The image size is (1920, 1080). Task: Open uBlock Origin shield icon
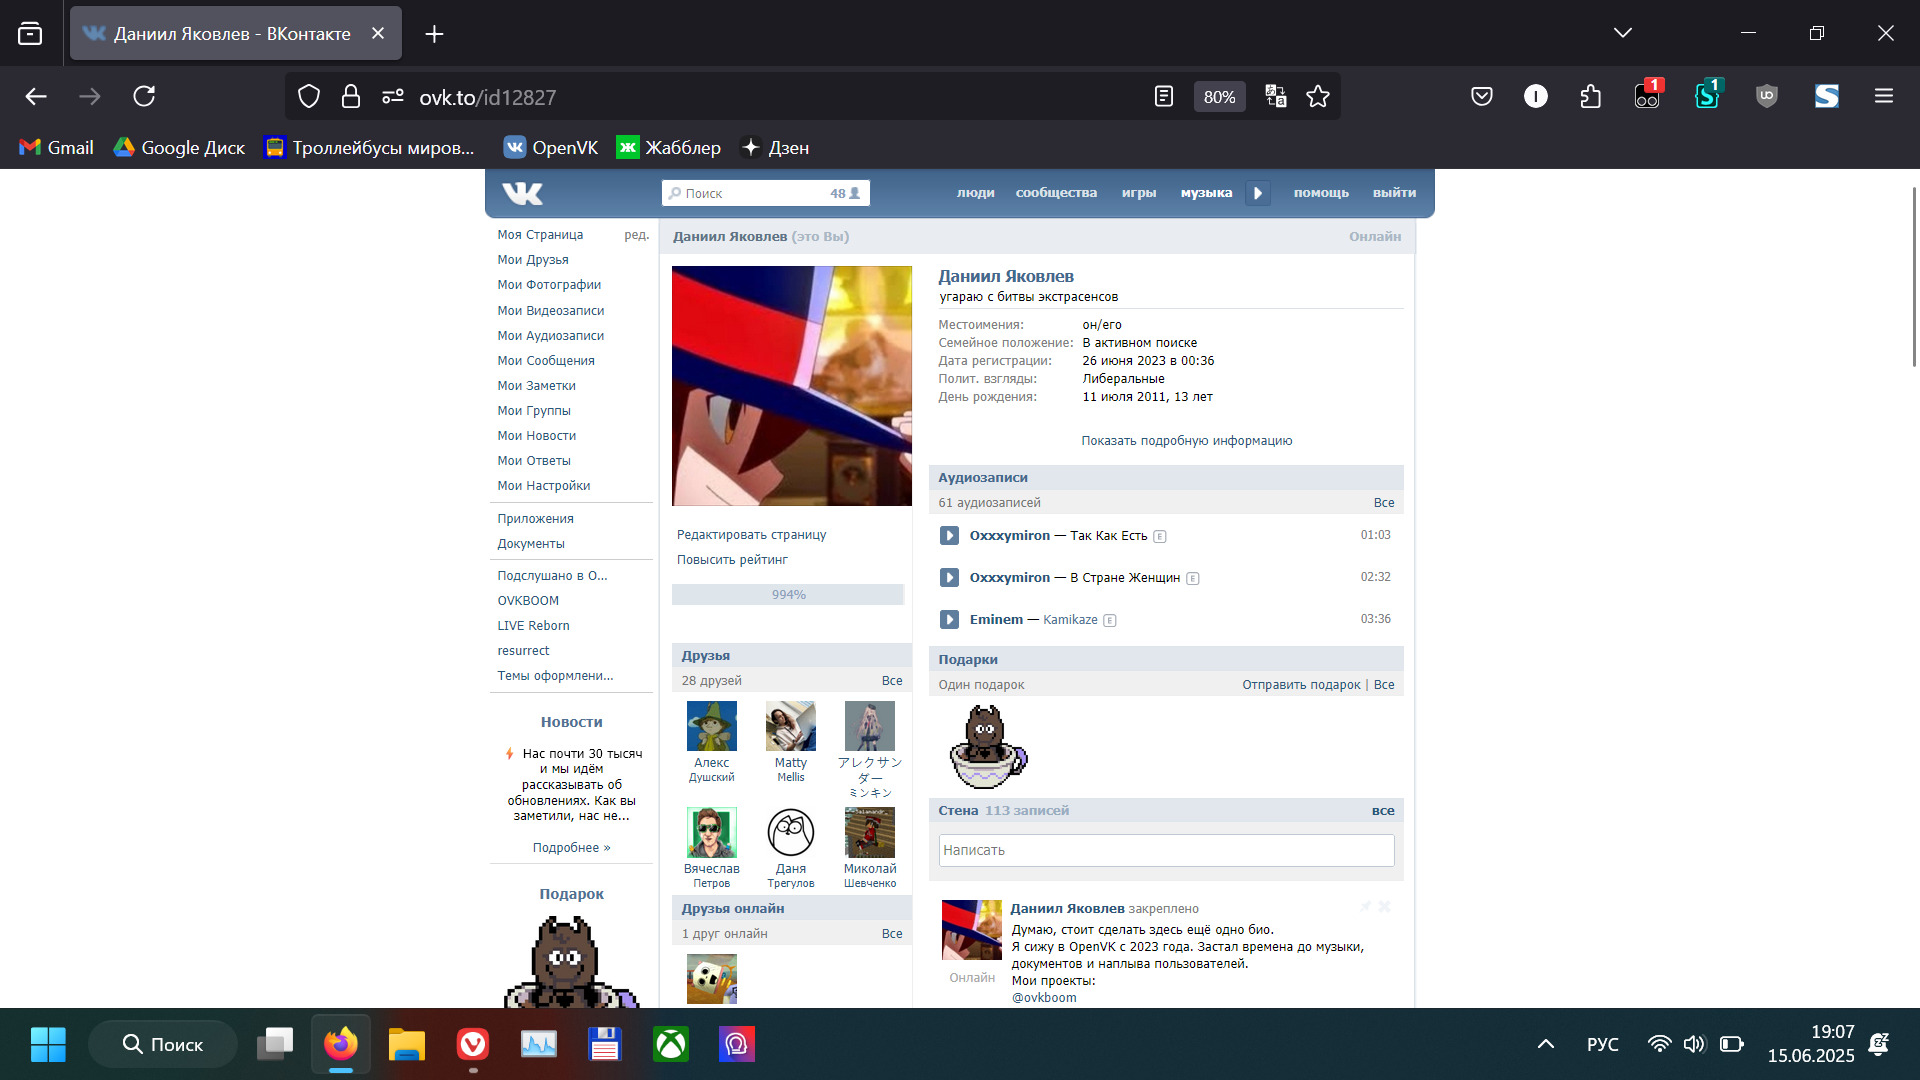(x=1766, y=97)
